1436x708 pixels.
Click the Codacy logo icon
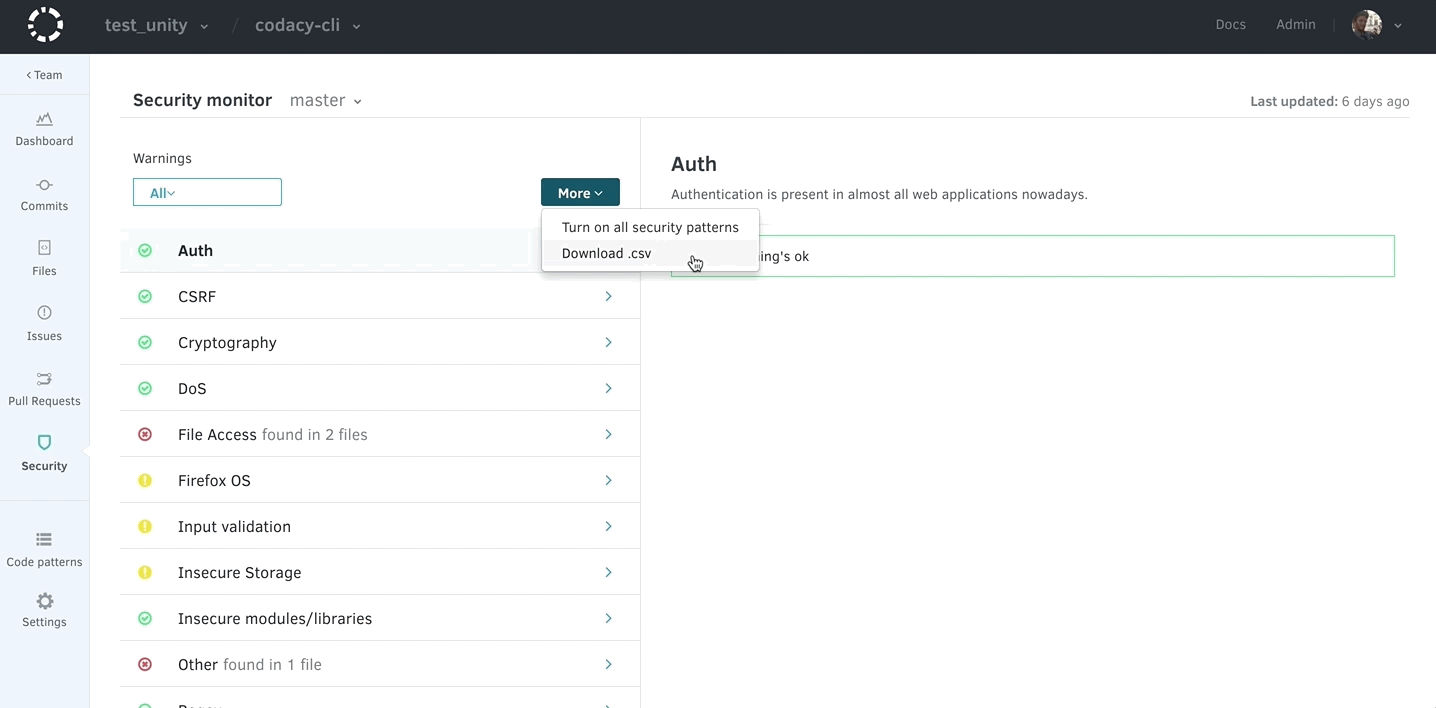coord(45,25)
